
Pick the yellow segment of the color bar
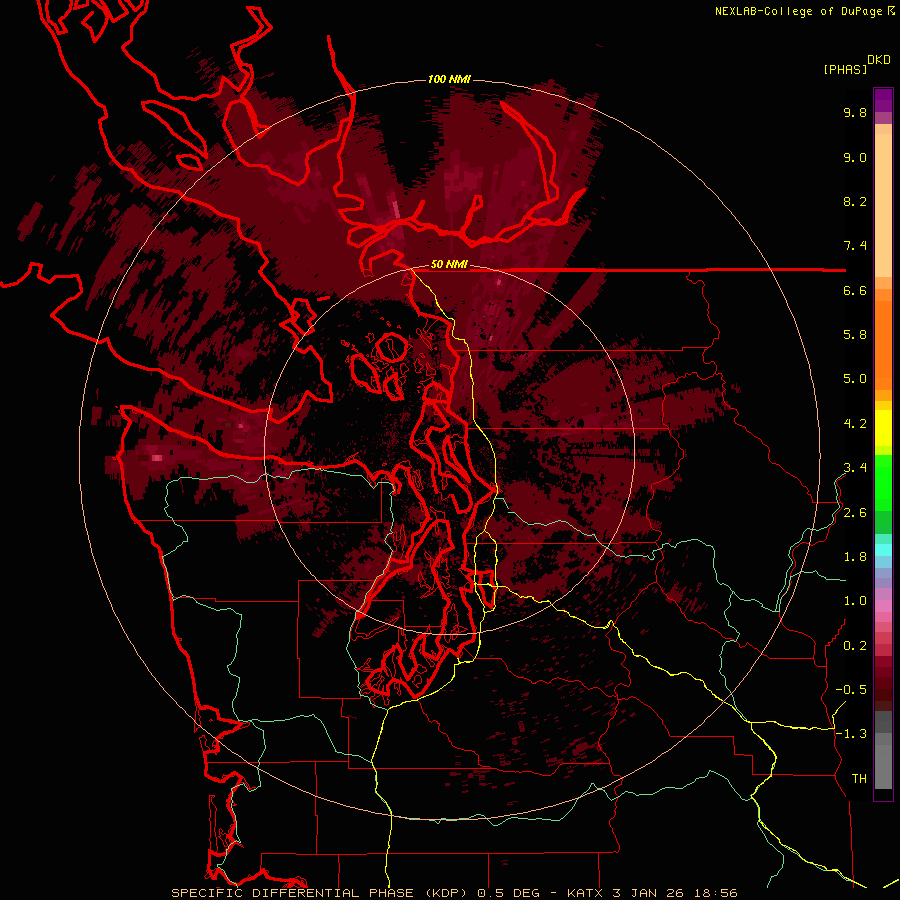[x=883, y=428]
